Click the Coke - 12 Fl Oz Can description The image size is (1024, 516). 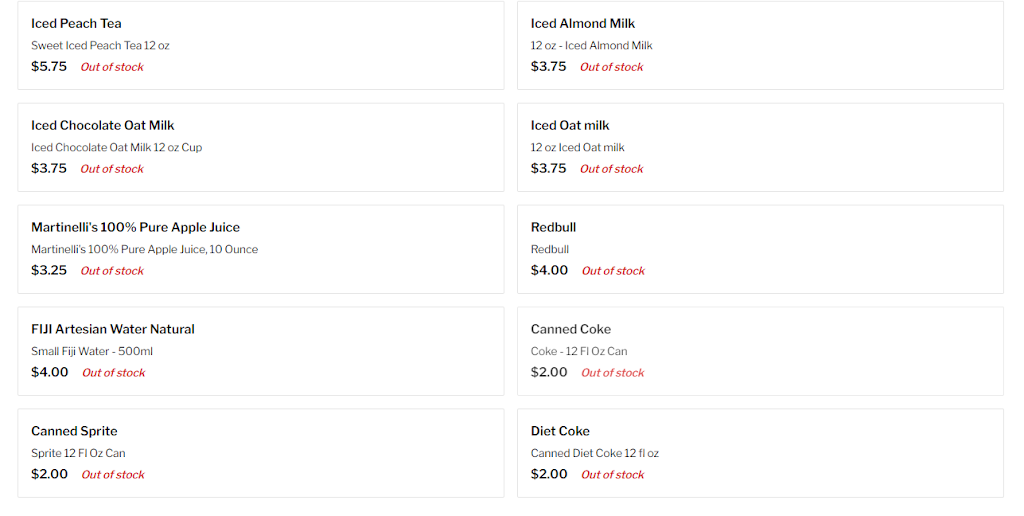(579, 352)
